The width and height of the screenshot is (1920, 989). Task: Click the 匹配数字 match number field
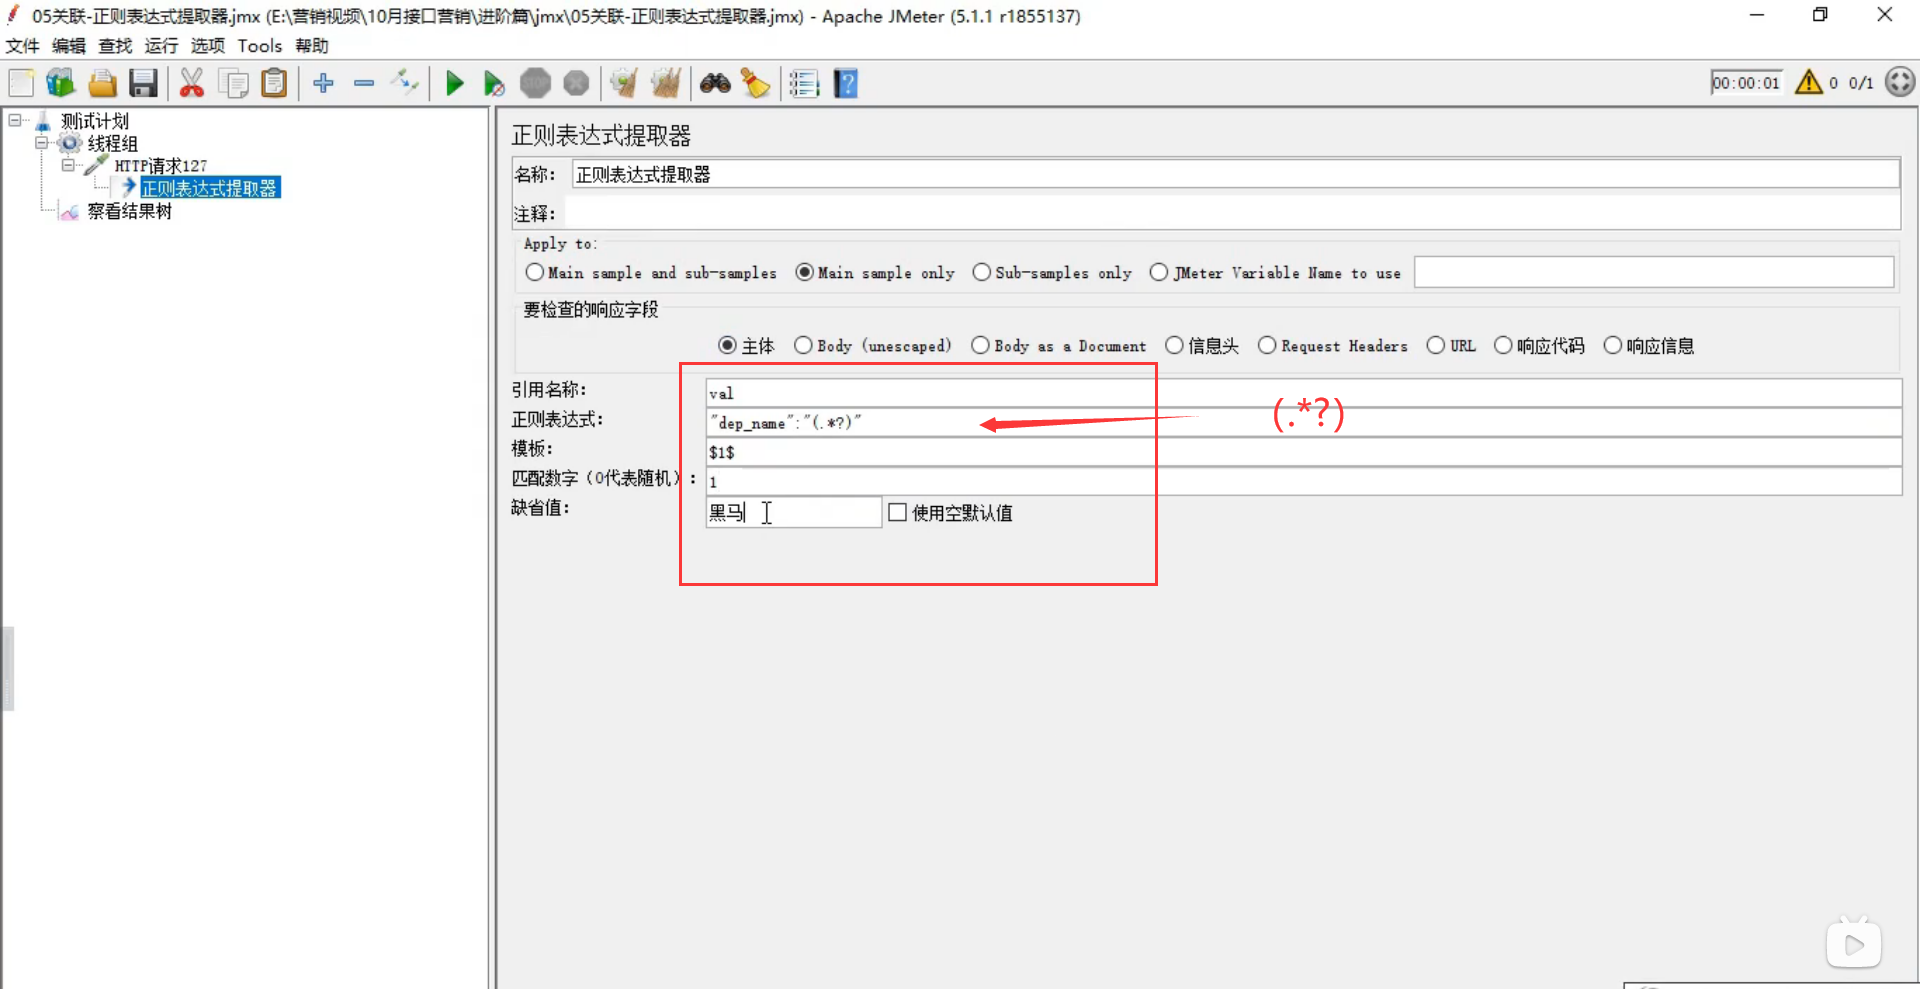point(1303,481)
